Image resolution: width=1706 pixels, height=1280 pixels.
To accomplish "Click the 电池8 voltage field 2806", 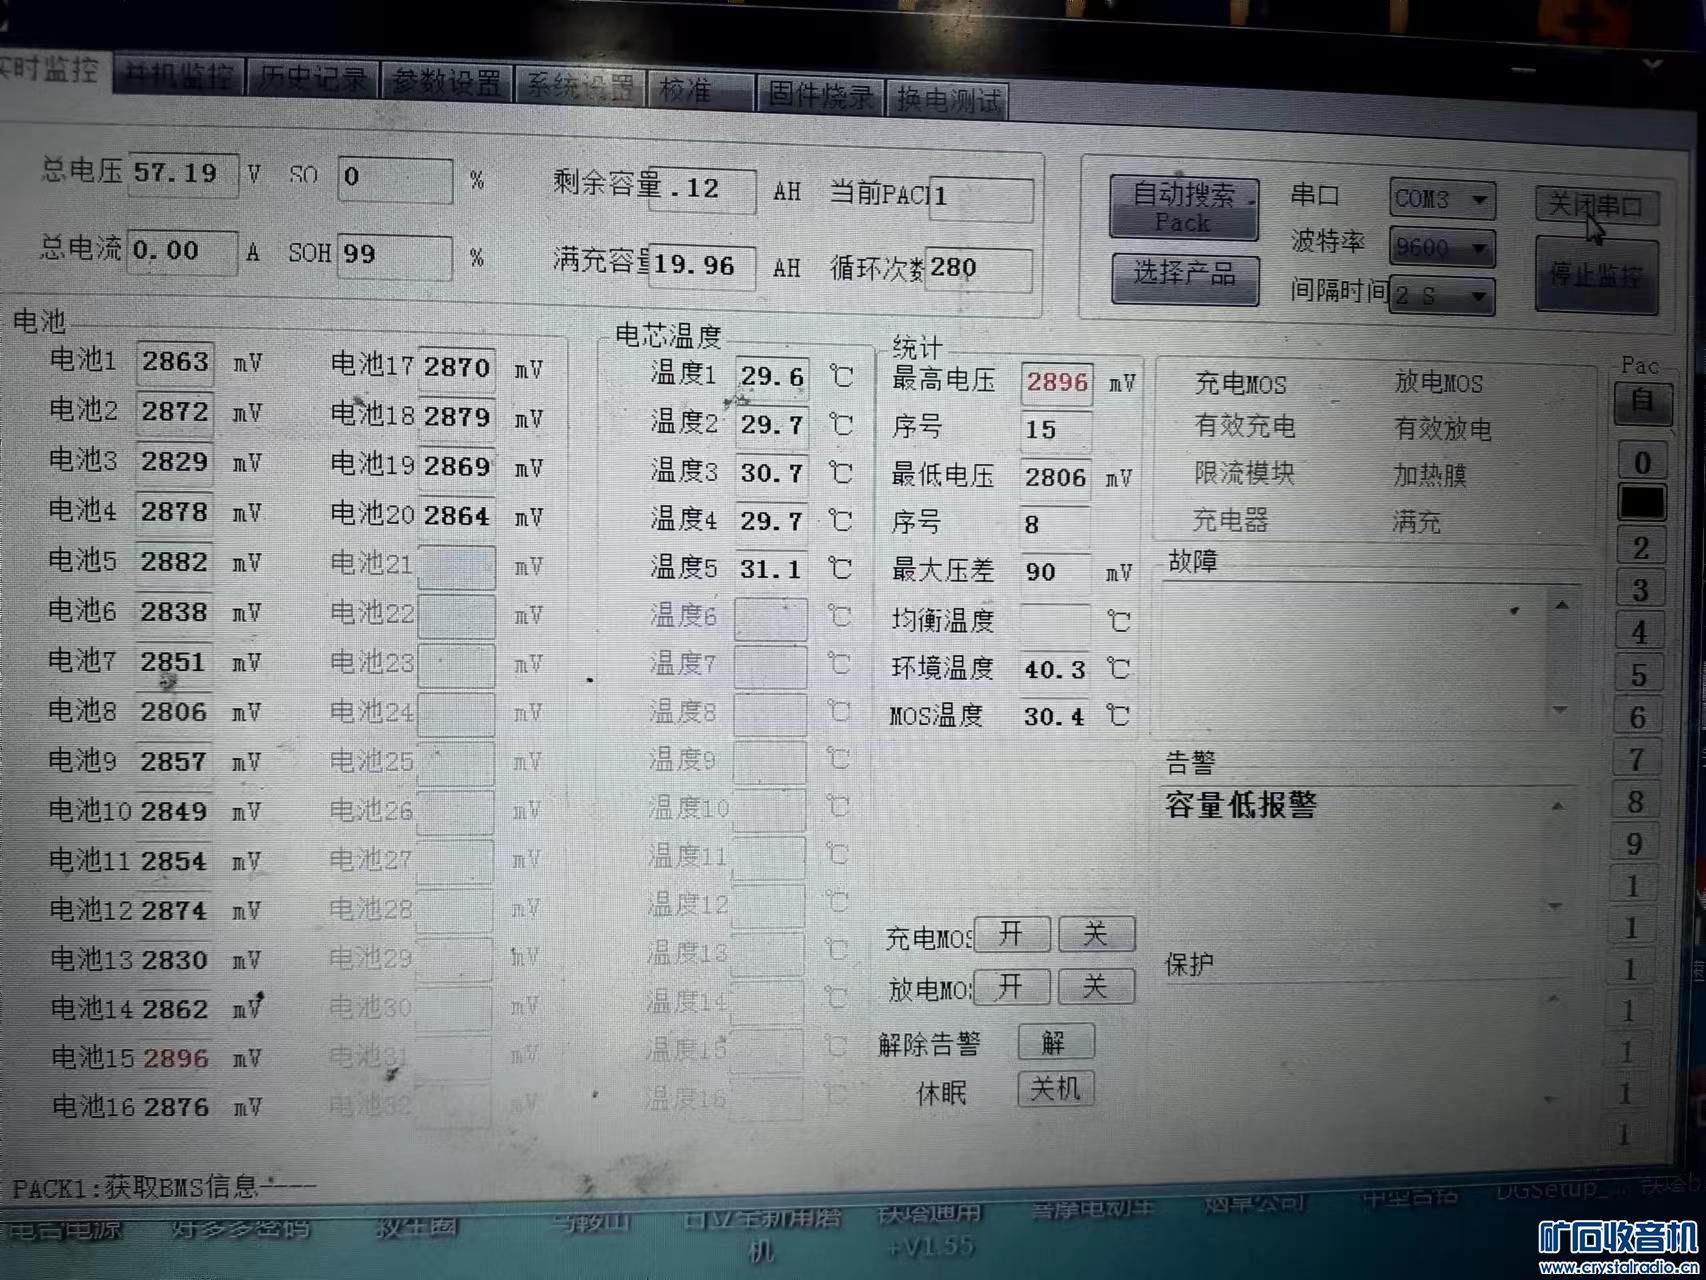I will click(x=174, y=712).
